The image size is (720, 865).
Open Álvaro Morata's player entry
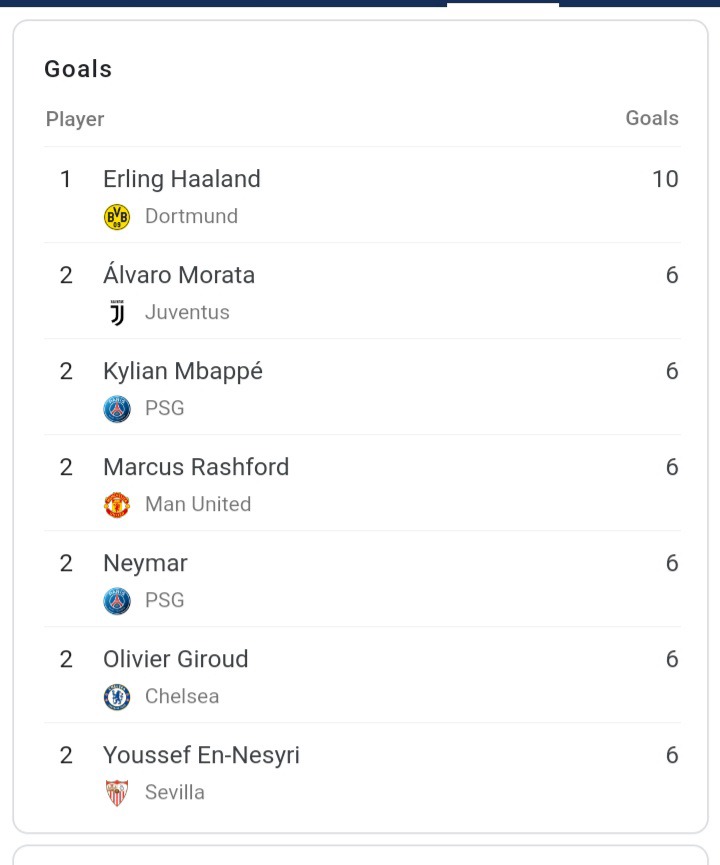[362, 291]
